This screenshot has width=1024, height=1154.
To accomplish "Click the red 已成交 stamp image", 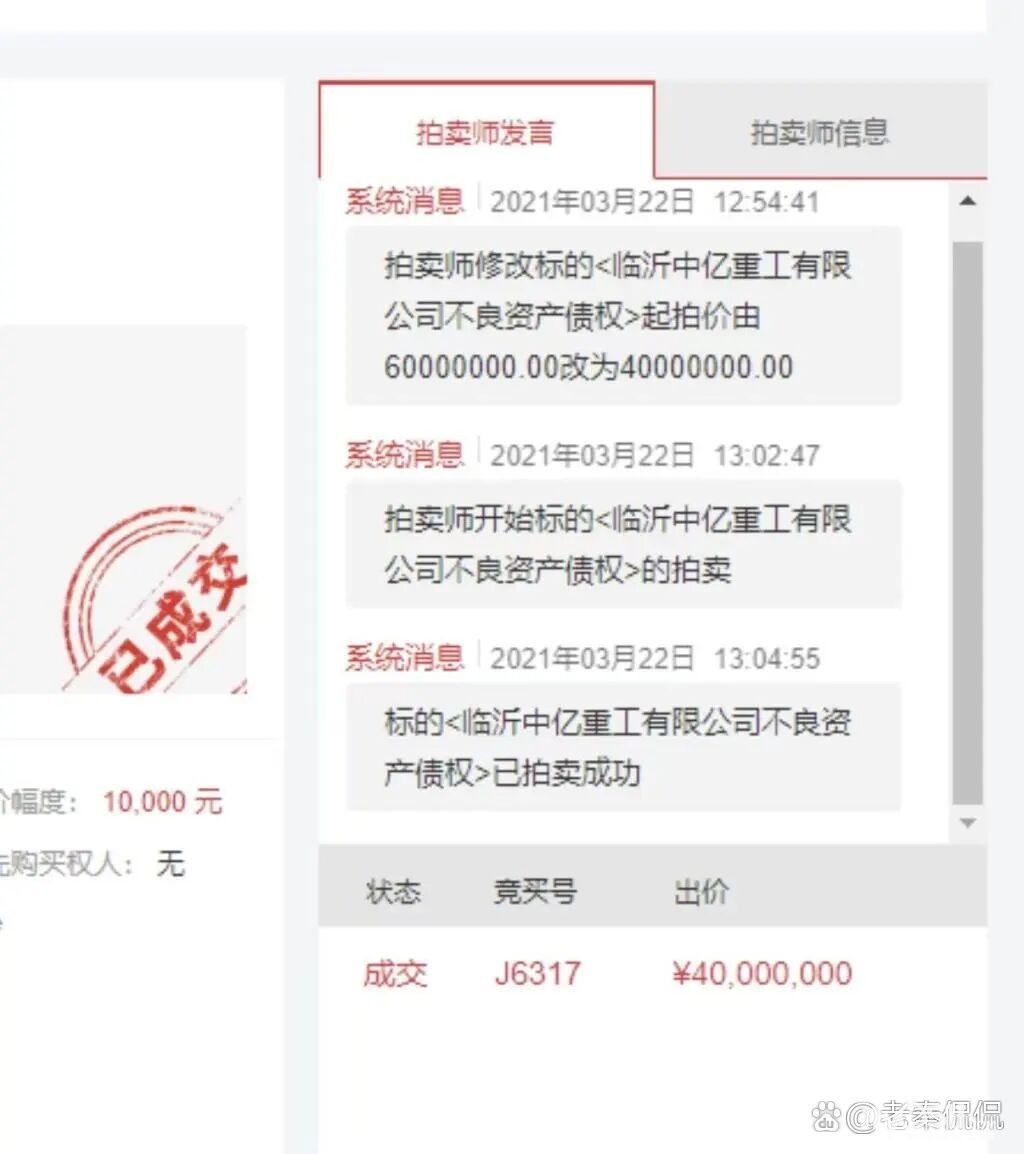I will 156,598.
